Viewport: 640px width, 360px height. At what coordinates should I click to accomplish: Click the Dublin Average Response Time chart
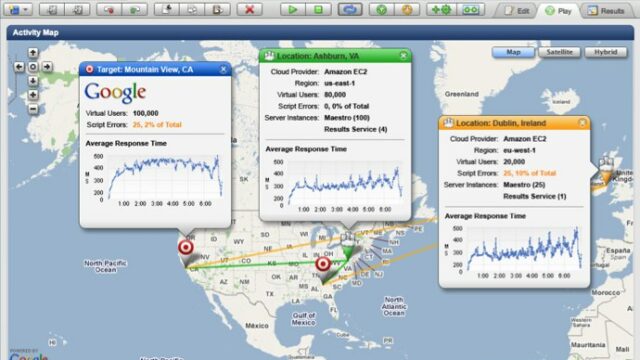coord(514,252)
